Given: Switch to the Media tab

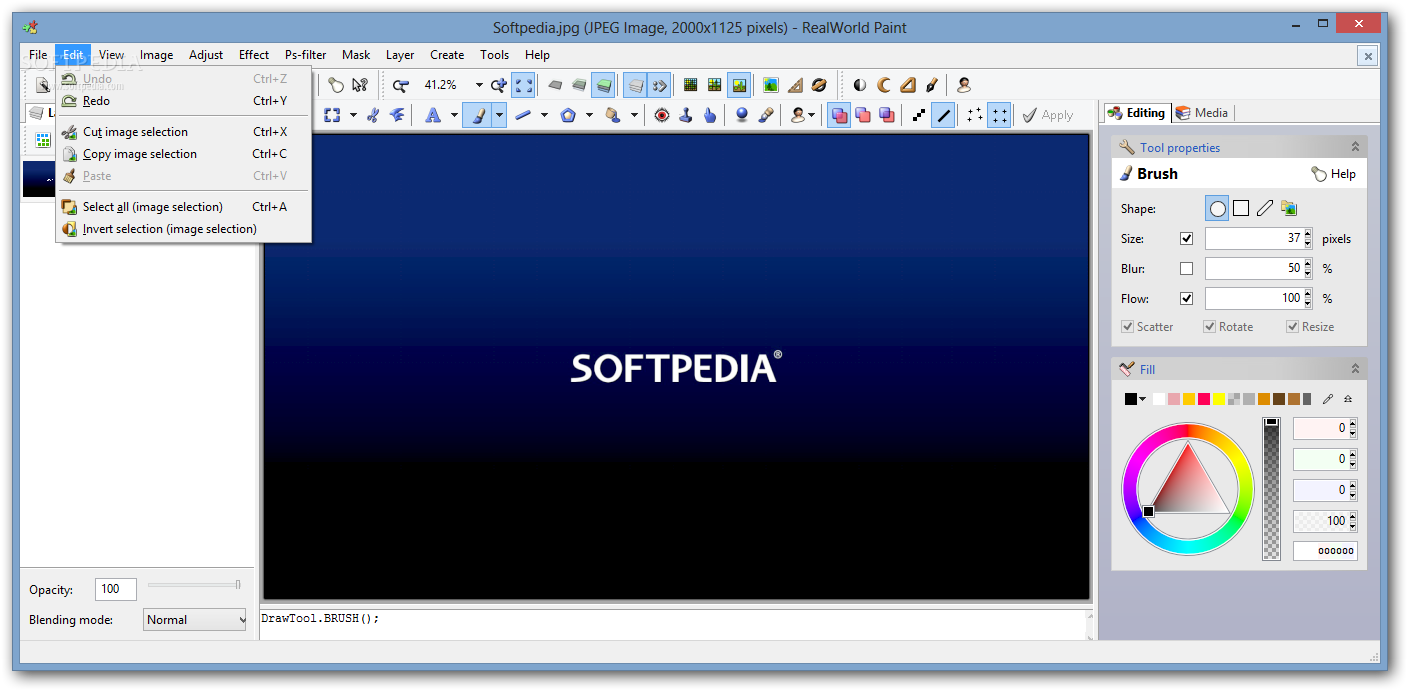Looking at the screenshot, I should [x=1203, y=113].
